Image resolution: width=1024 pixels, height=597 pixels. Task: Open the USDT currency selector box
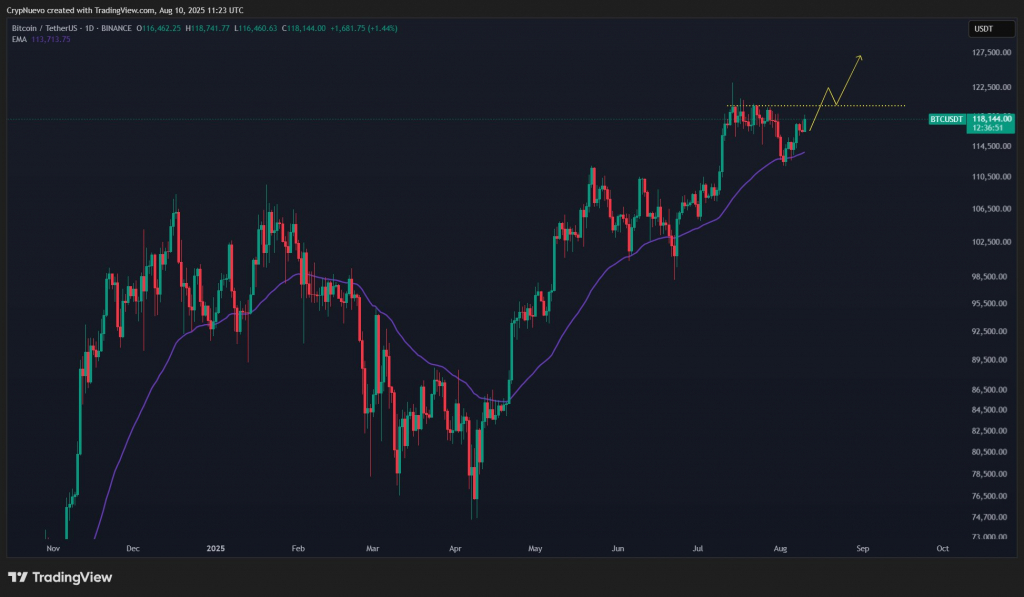(x=991, y=29)
